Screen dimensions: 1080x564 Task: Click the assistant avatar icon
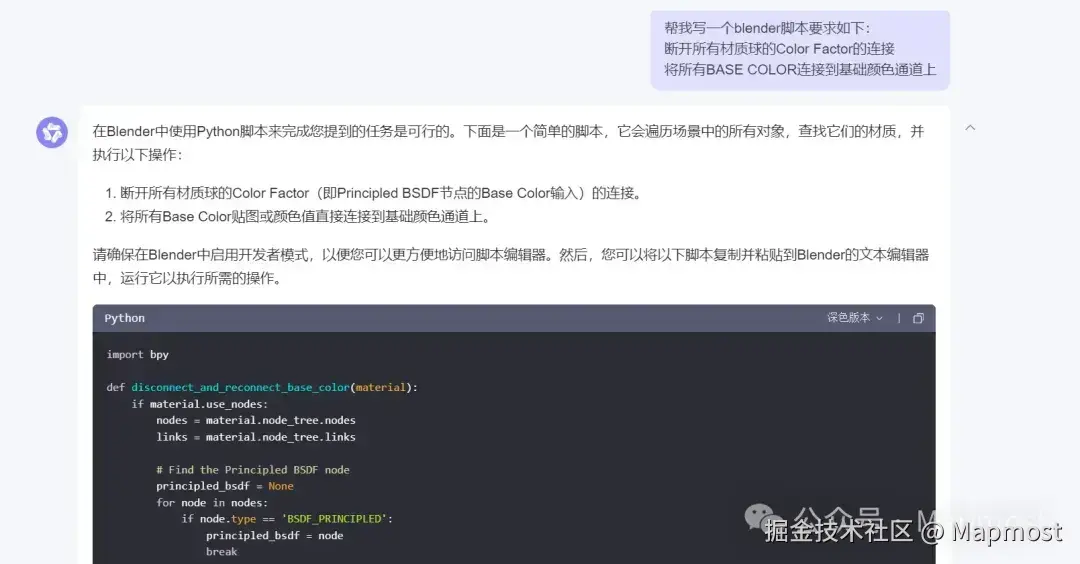click(x=52, y=132)
